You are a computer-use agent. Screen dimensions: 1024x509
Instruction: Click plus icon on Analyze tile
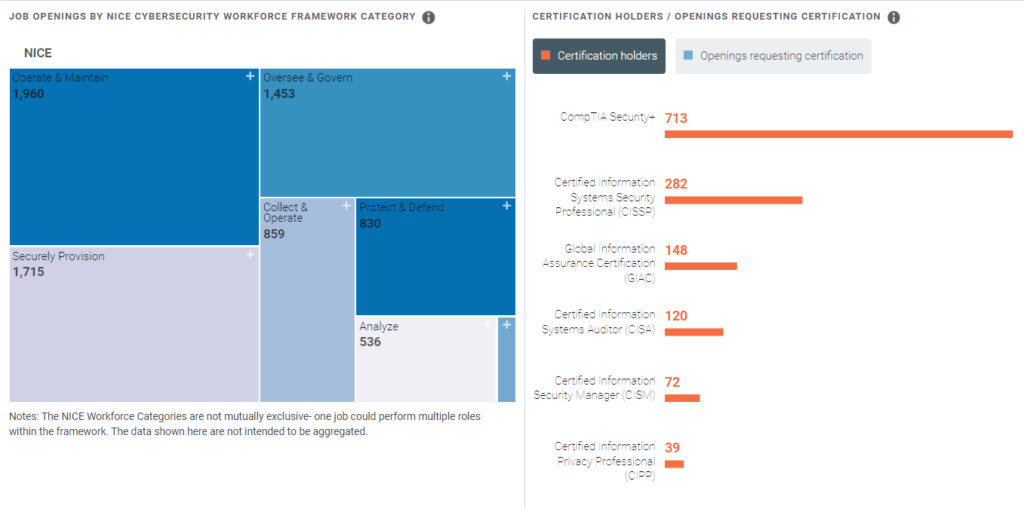pyautogui.click(x=488, y=325)
